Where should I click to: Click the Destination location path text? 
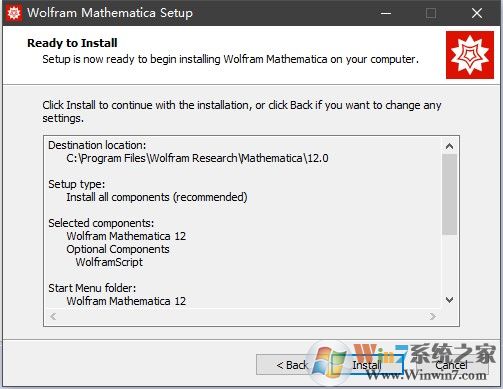pyautogui.click(x=197, y=158)
